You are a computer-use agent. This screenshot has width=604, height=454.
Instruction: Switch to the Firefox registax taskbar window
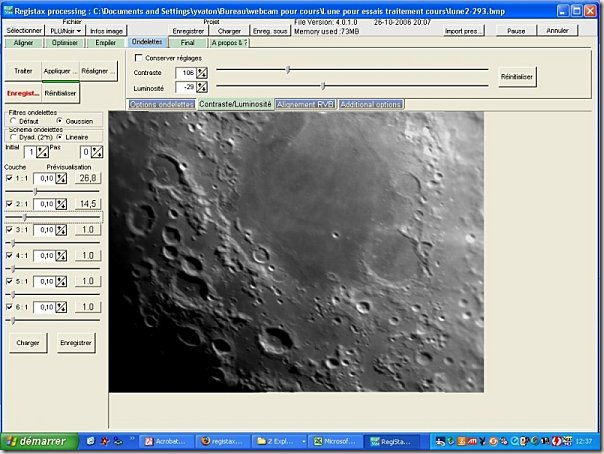223,441
